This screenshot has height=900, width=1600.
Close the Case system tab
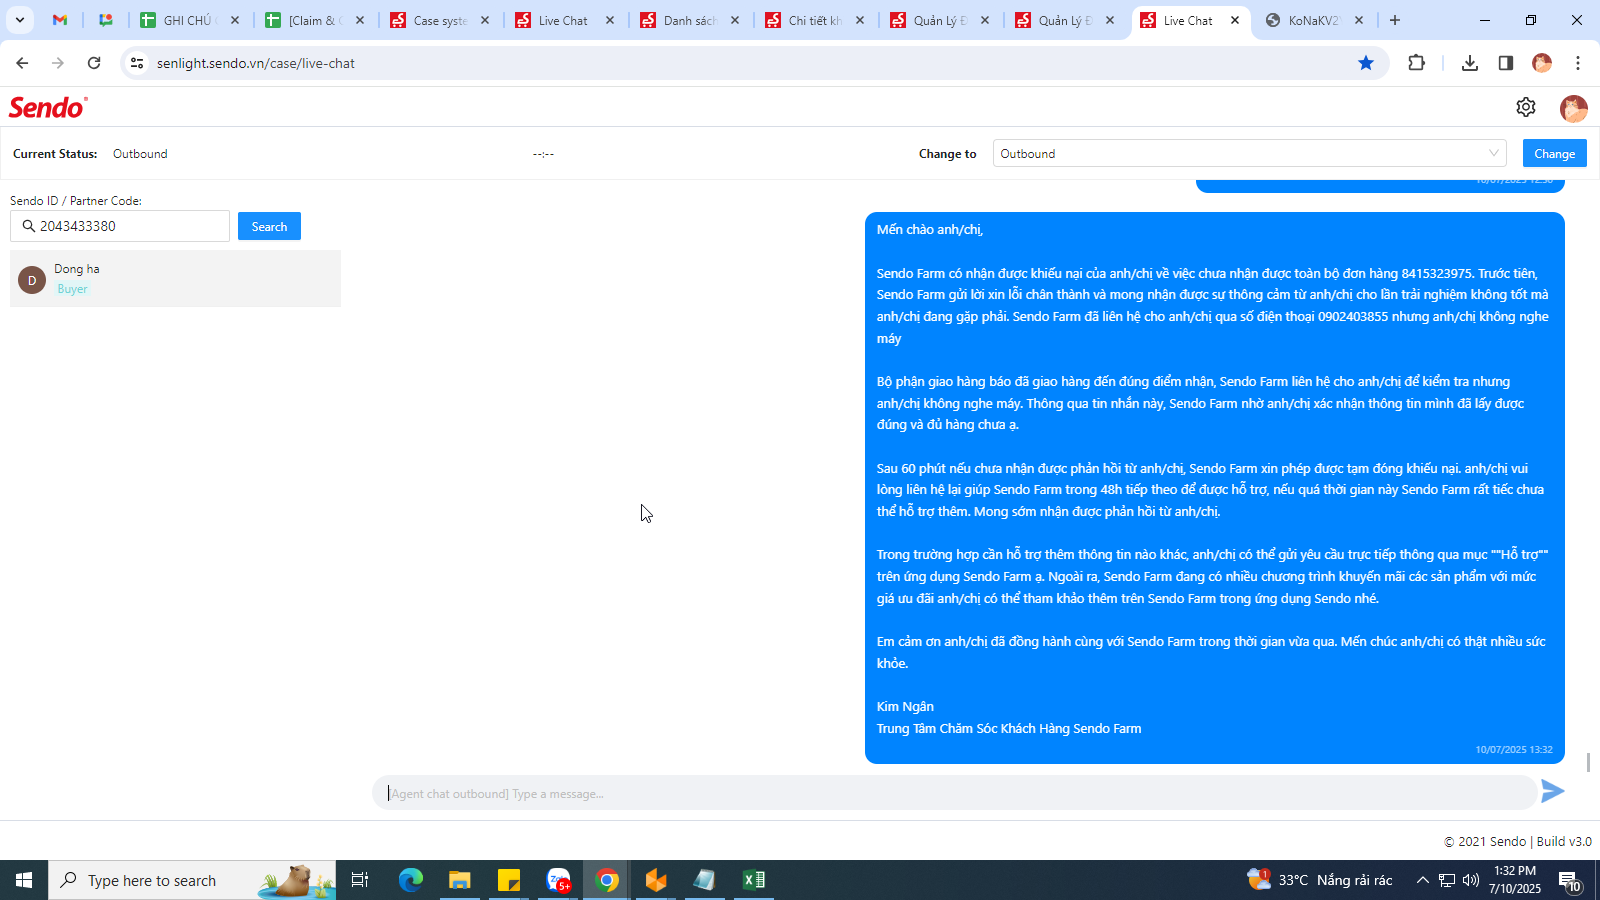[x=485, y=20]
